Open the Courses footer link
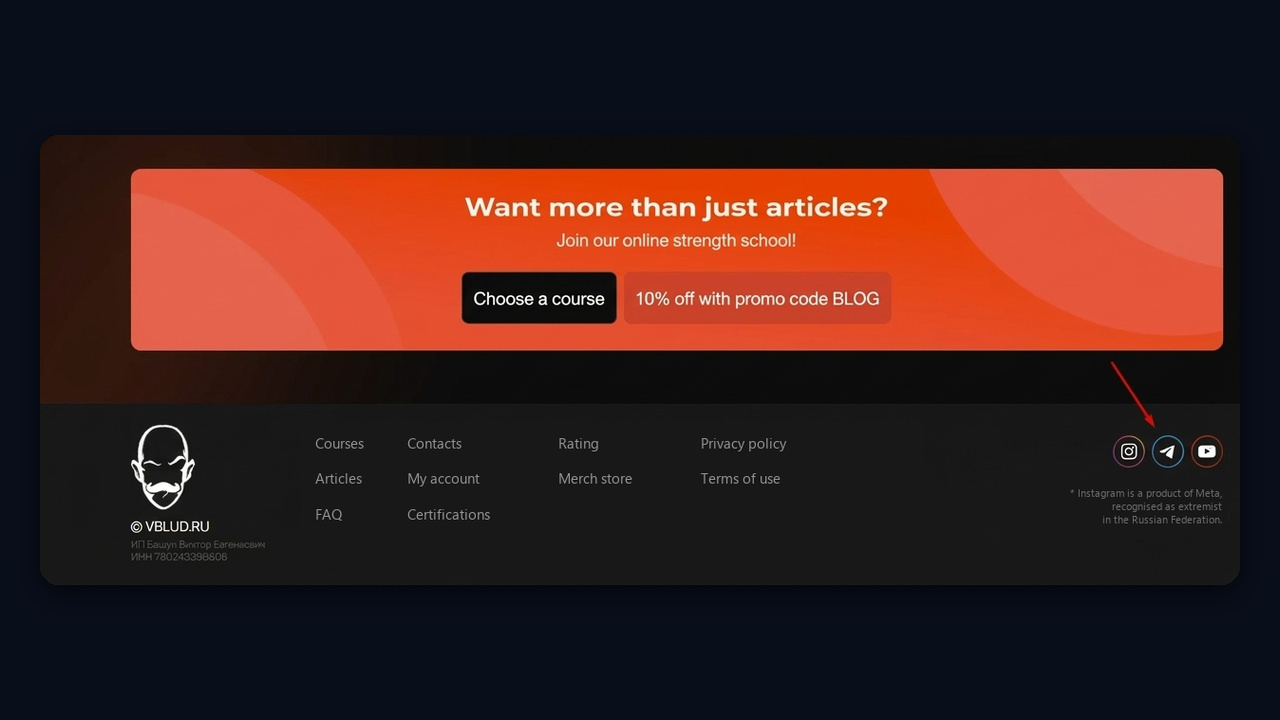Viewport: 1280px width, 720px height. (340, 444)
